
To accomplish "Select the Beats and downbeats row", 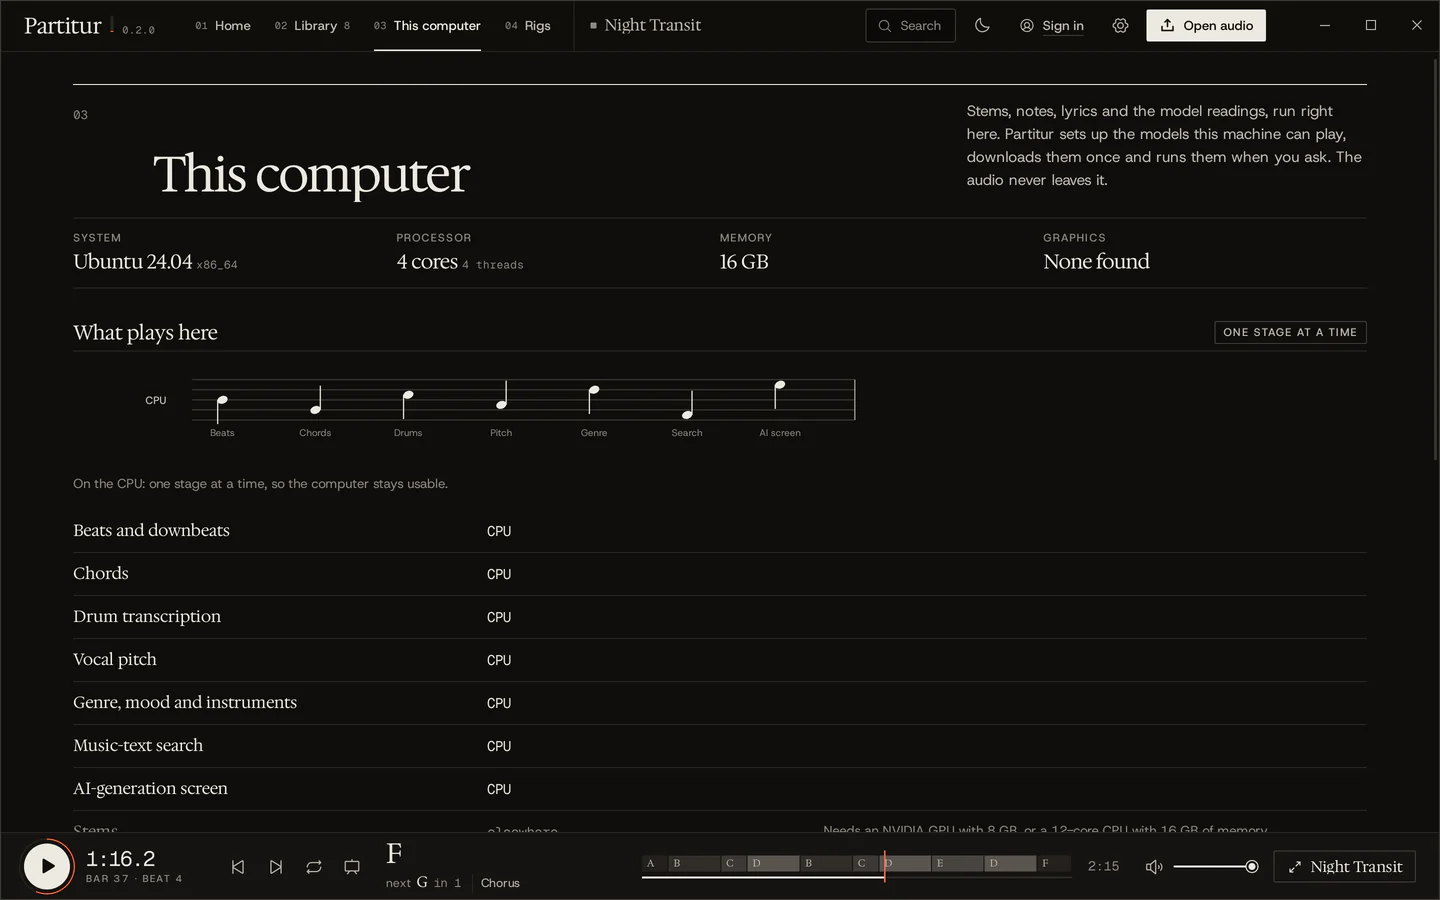I will 720,531.
